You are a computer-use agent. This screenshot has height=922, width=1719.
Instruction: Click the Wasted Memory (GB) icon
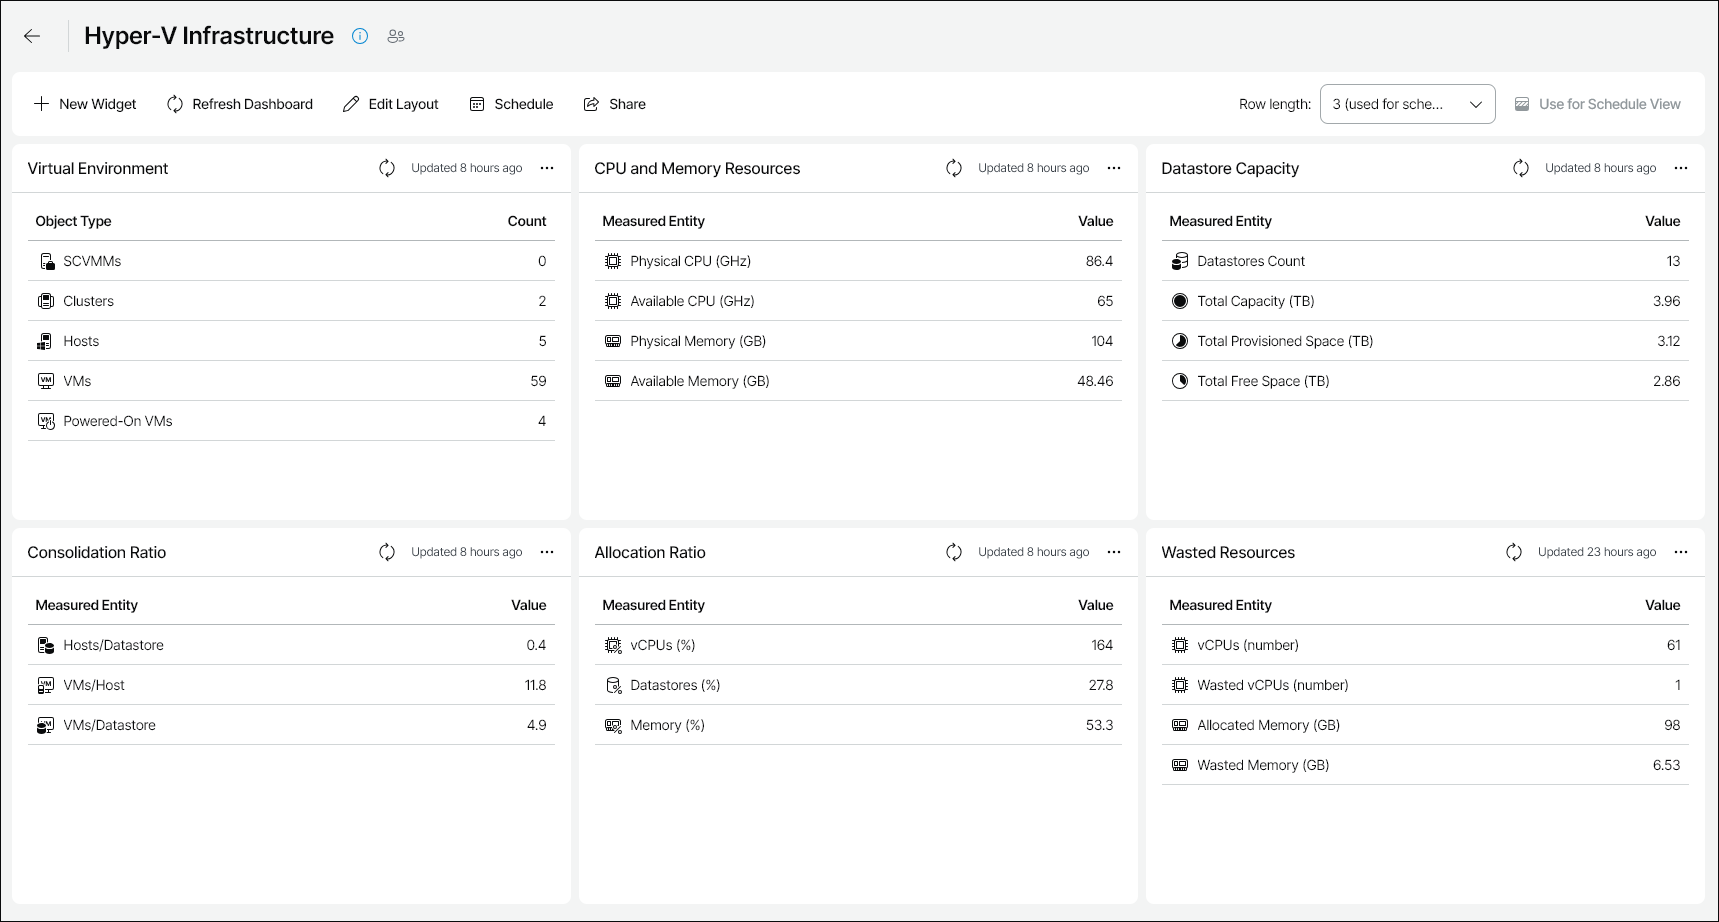[1180, 765]
